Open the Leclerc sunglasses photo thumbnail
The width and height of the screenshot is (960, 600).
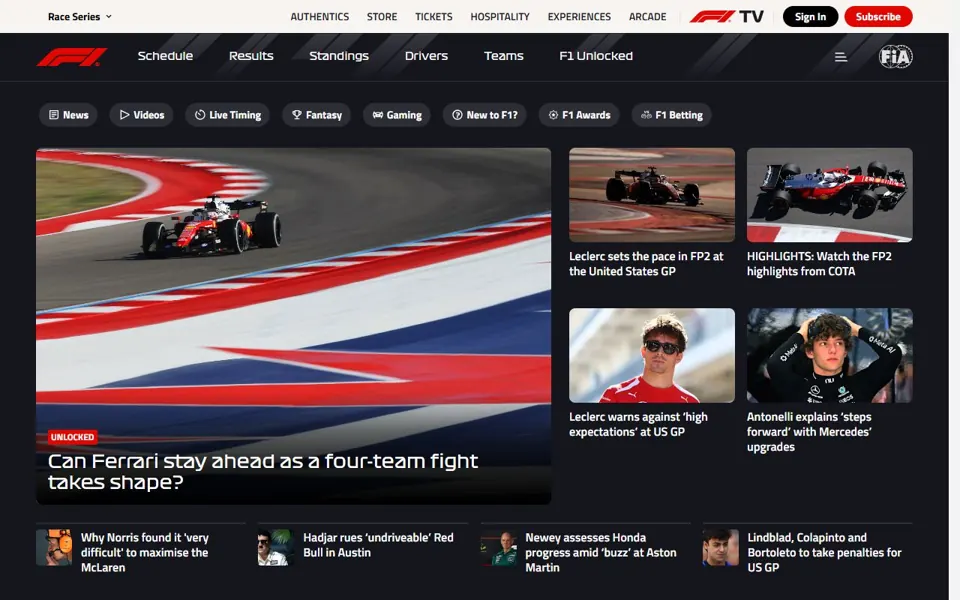[x=651, y=355]
